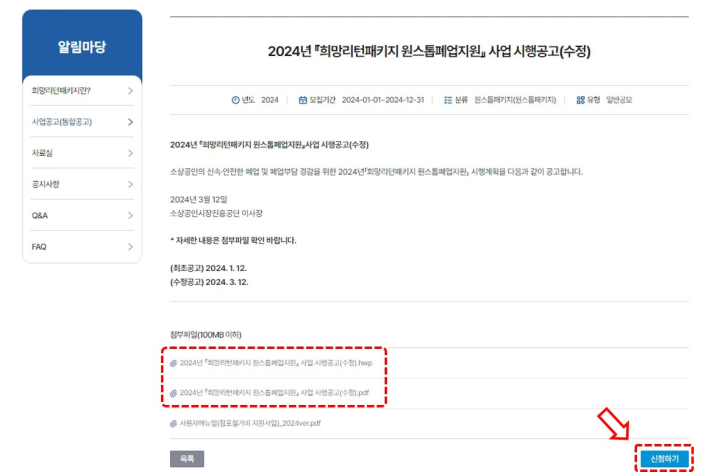Expand chevron next to Q&A
720x472 pixels.
point(130,215)
